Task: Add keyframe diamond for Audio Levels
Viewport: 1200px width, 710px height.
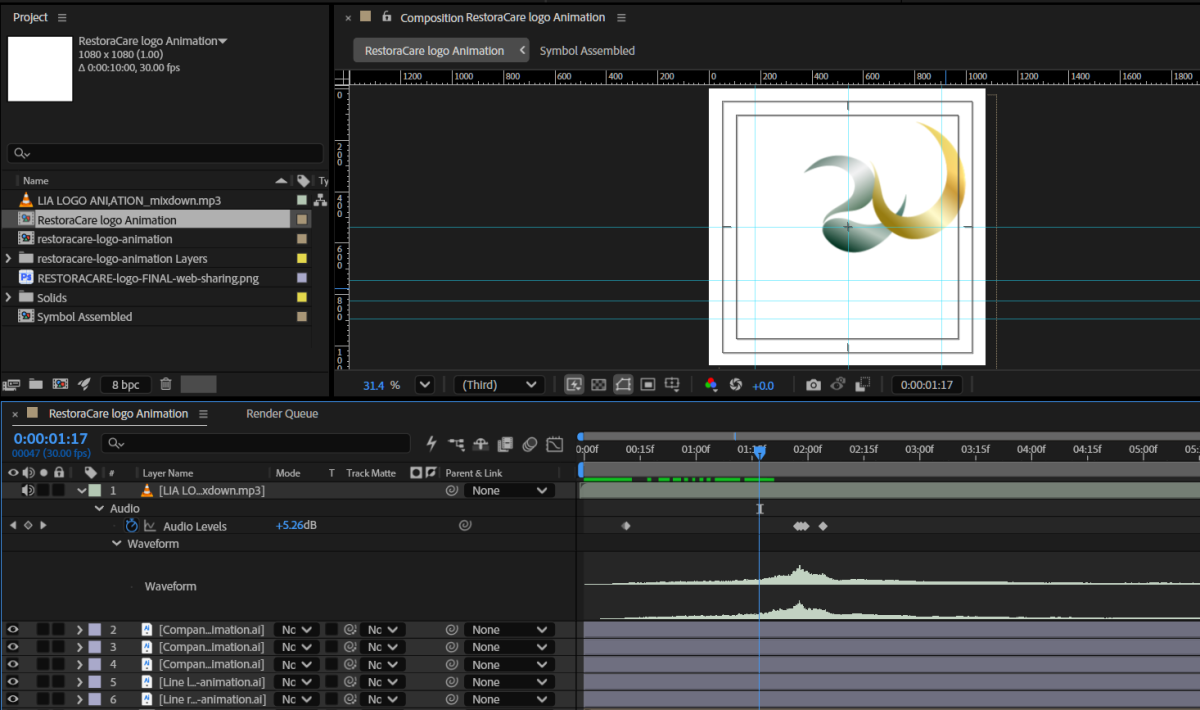Action: tap(28, 525)
